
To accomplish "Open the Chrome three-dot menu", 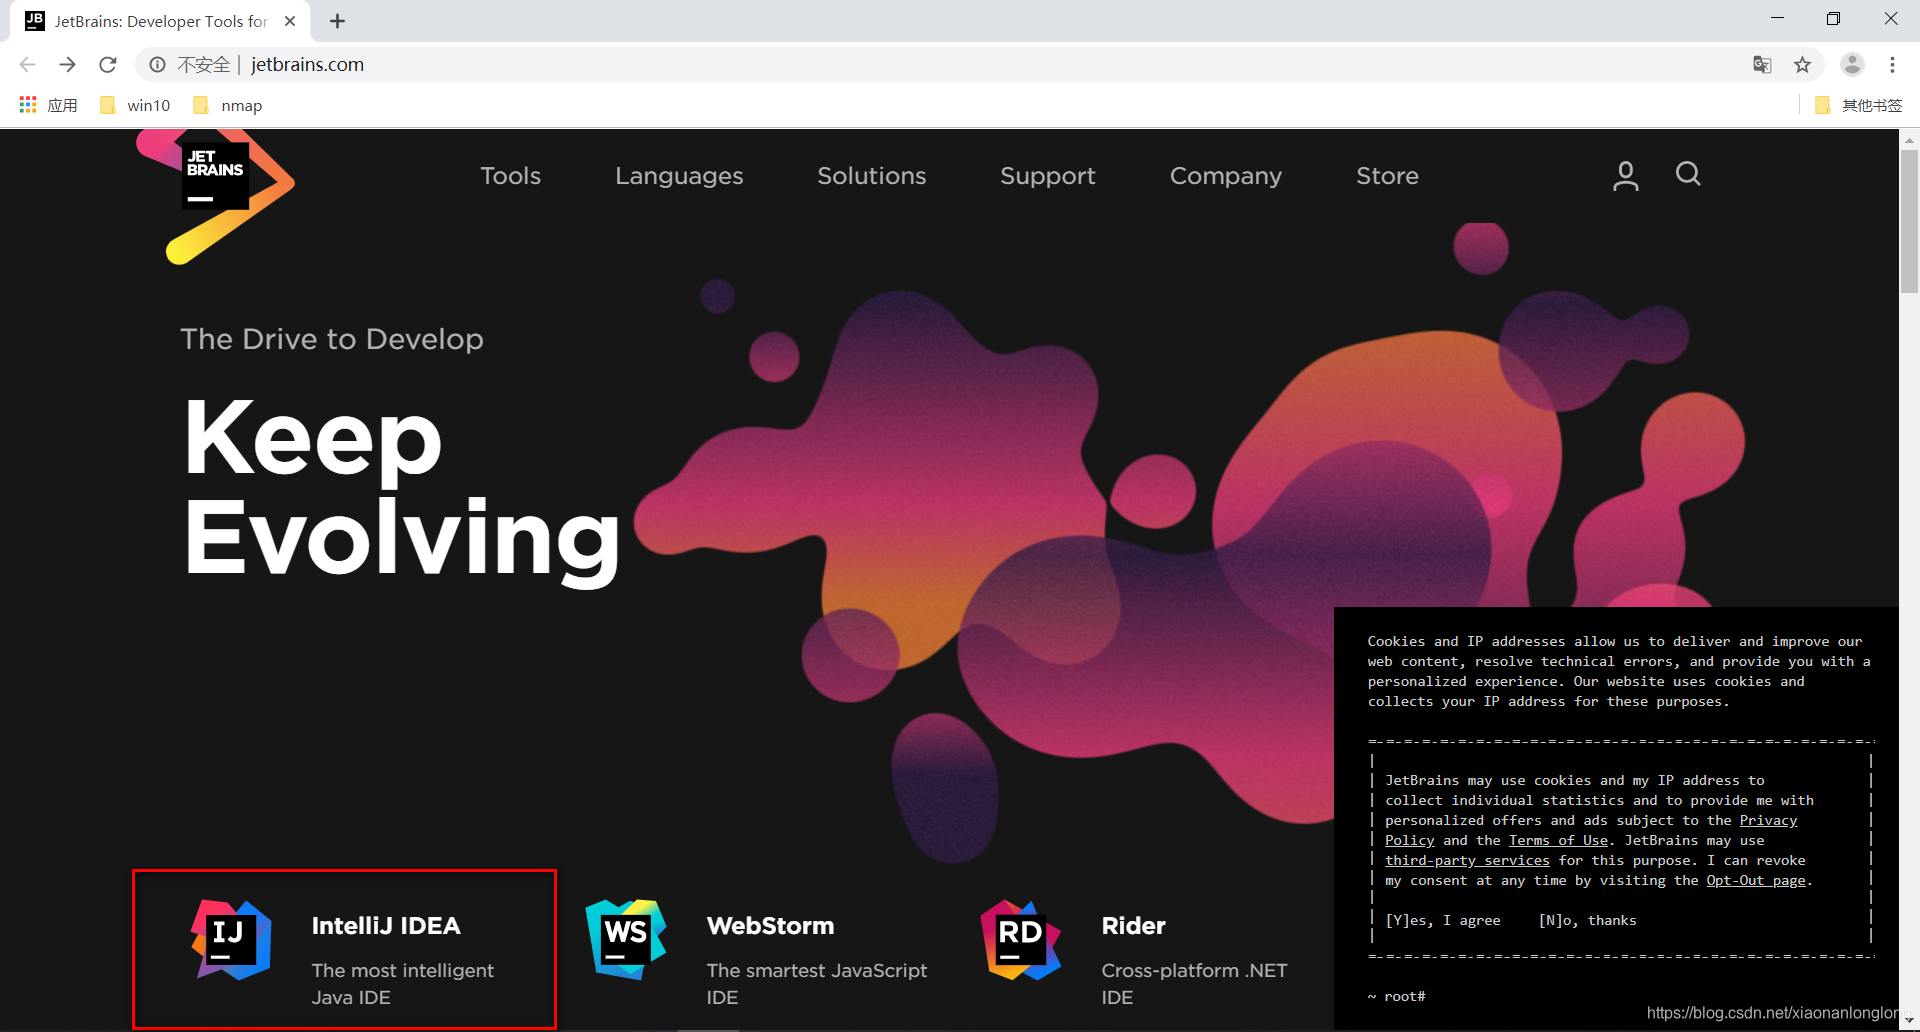I will 1892,64.
